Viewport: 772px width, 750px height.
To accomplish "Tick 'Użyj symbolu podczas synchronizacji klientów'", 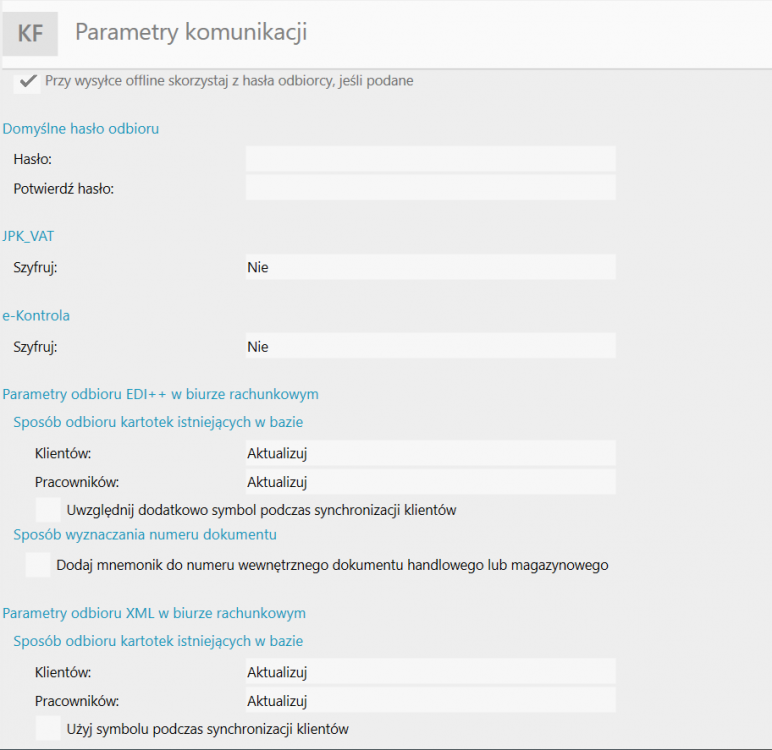I will [48, 728].
